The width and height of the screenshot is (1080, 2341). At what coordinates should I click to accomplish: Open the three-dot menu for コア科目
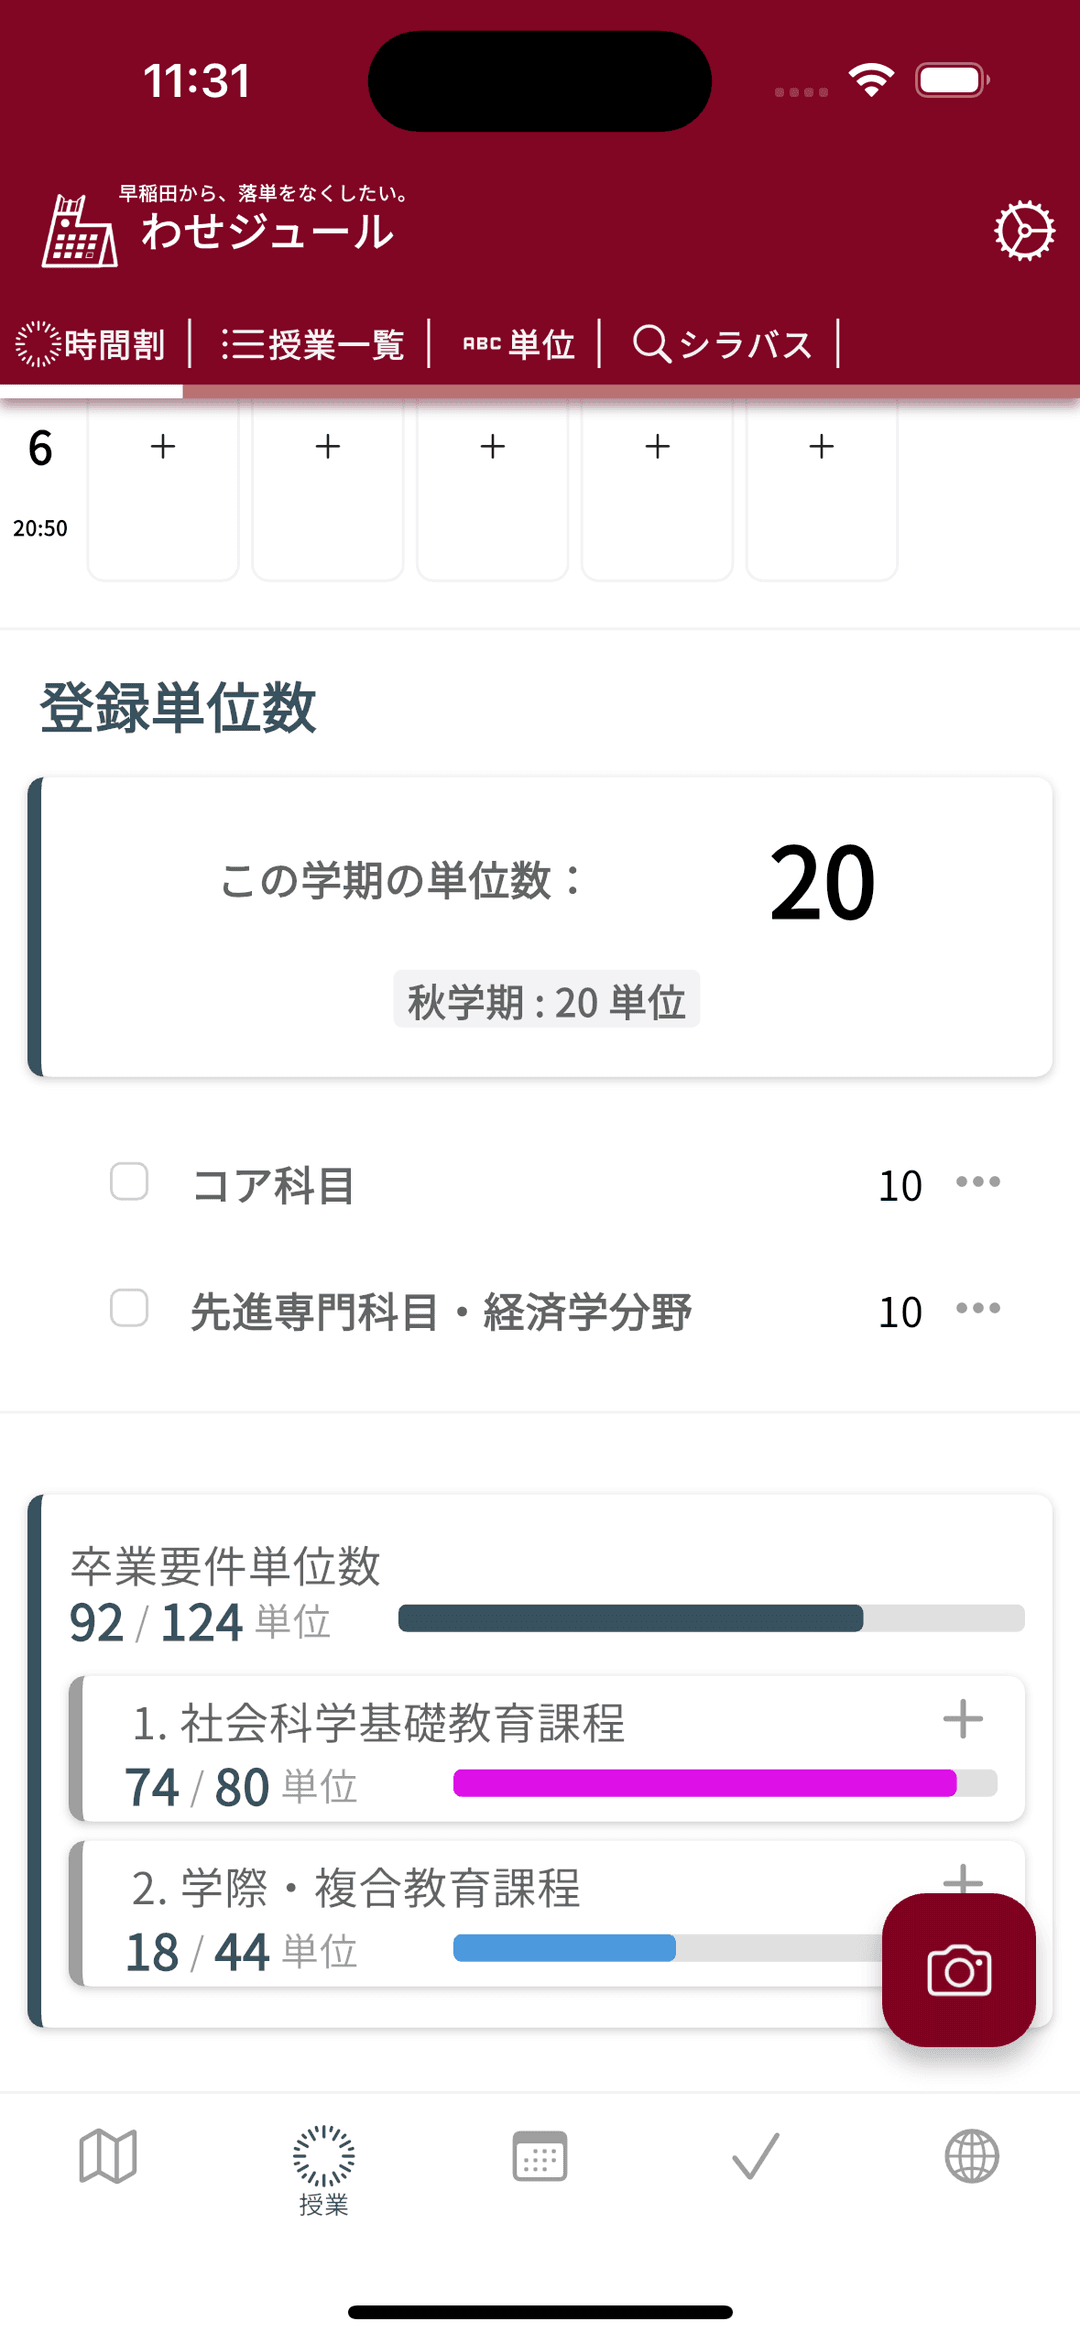click(x=977, y=1182)
